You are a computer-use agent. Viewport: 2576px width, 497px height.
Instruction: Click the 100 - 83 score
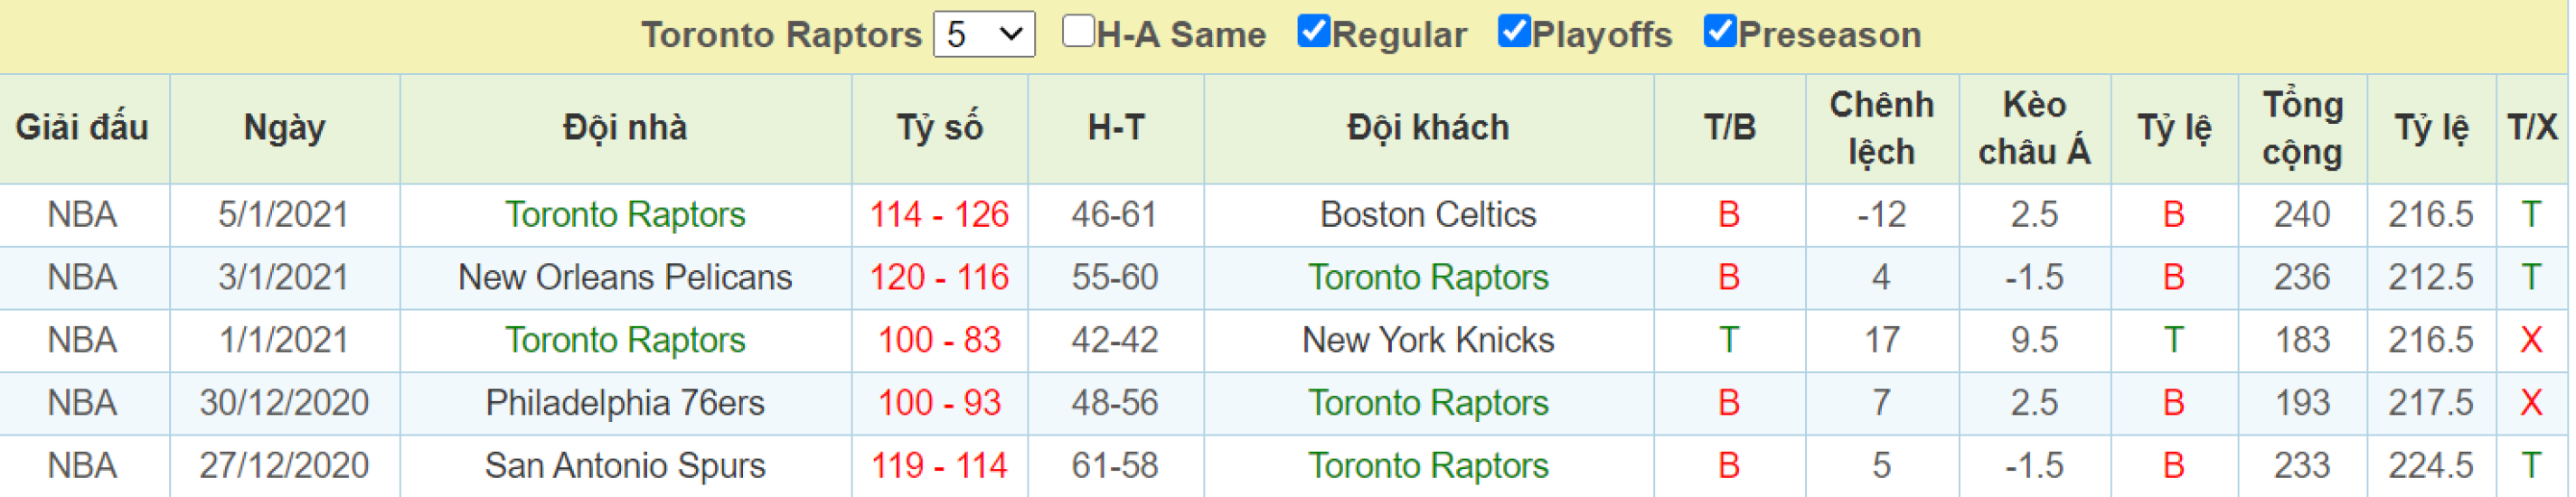939,340
